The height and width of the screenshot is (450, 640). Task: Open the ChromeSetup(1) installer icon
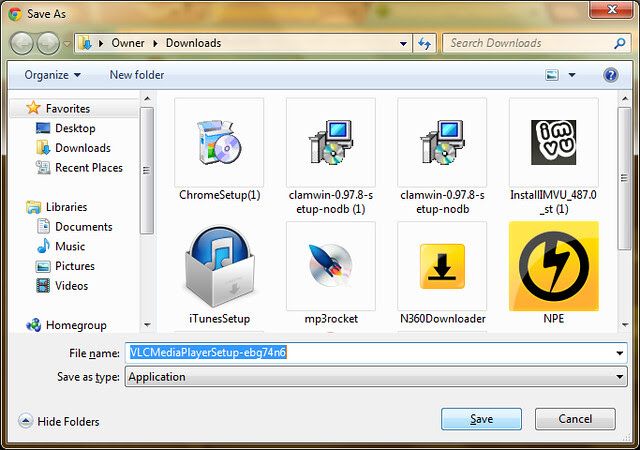tap(219, 142)
